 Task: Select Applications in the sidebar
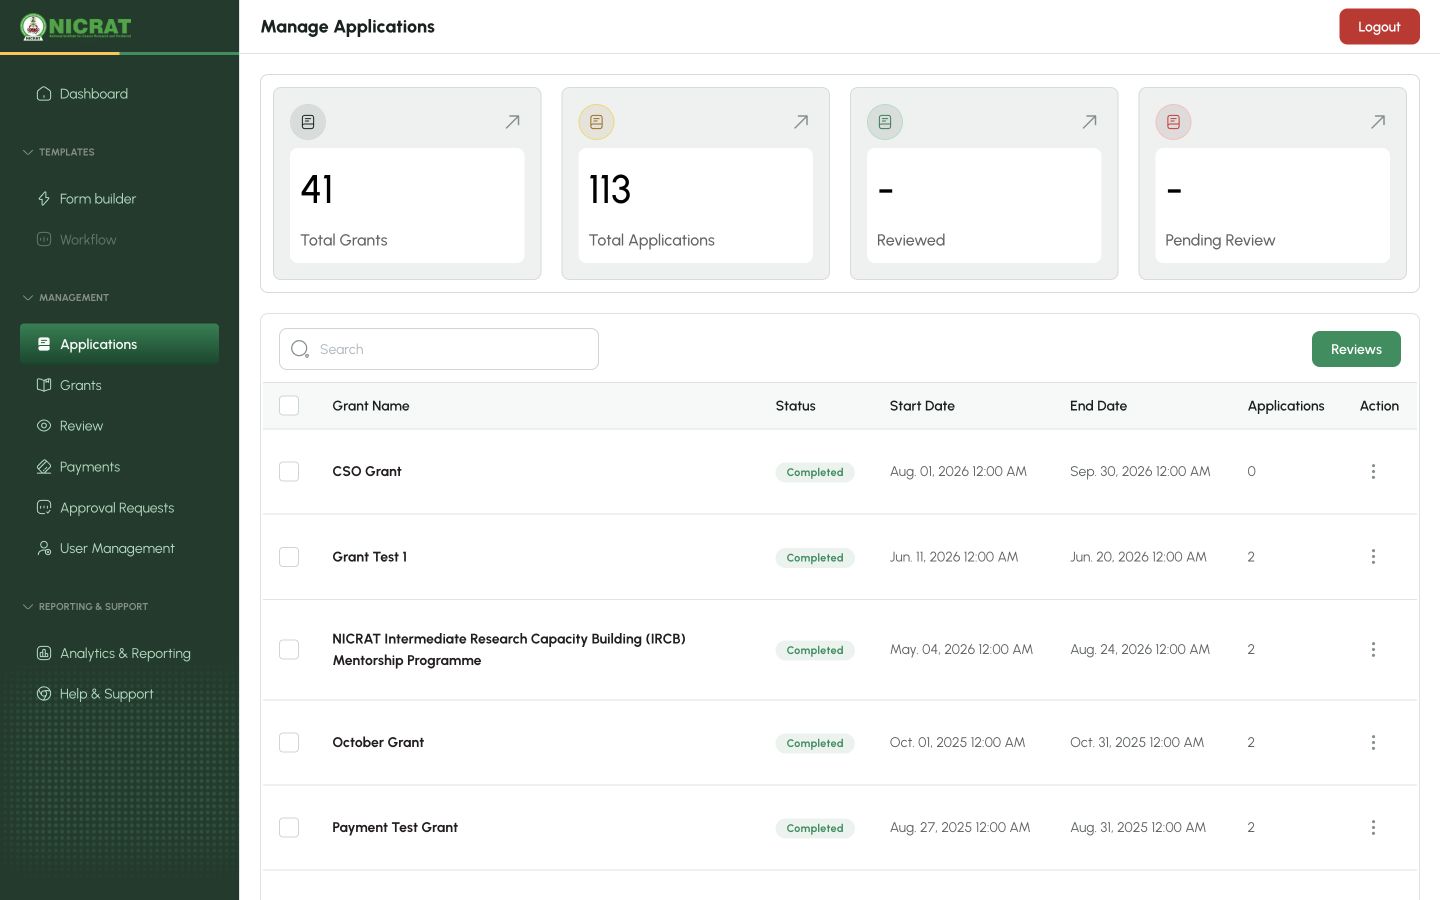(x=119, y=344)
